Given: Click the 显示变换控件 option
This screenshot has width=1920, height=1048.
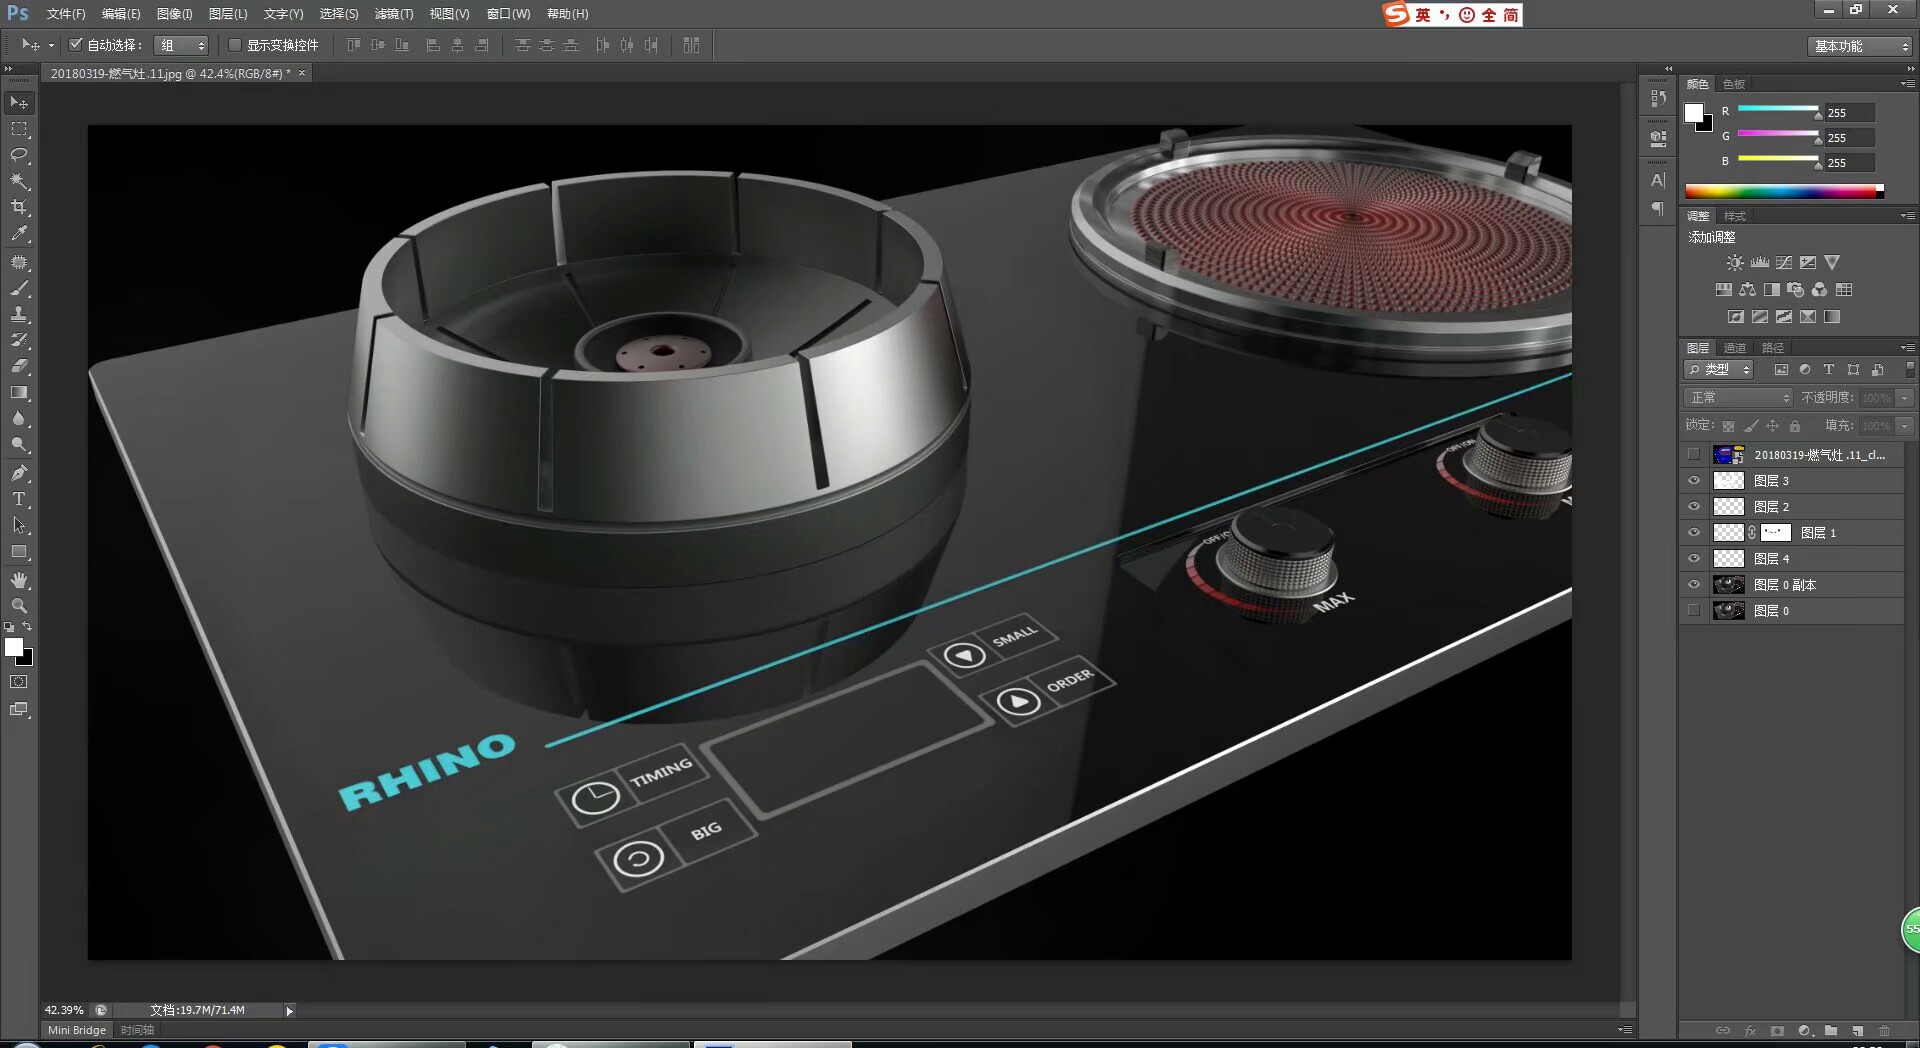Looking at the screenshot, I should (x=236, y=44).
